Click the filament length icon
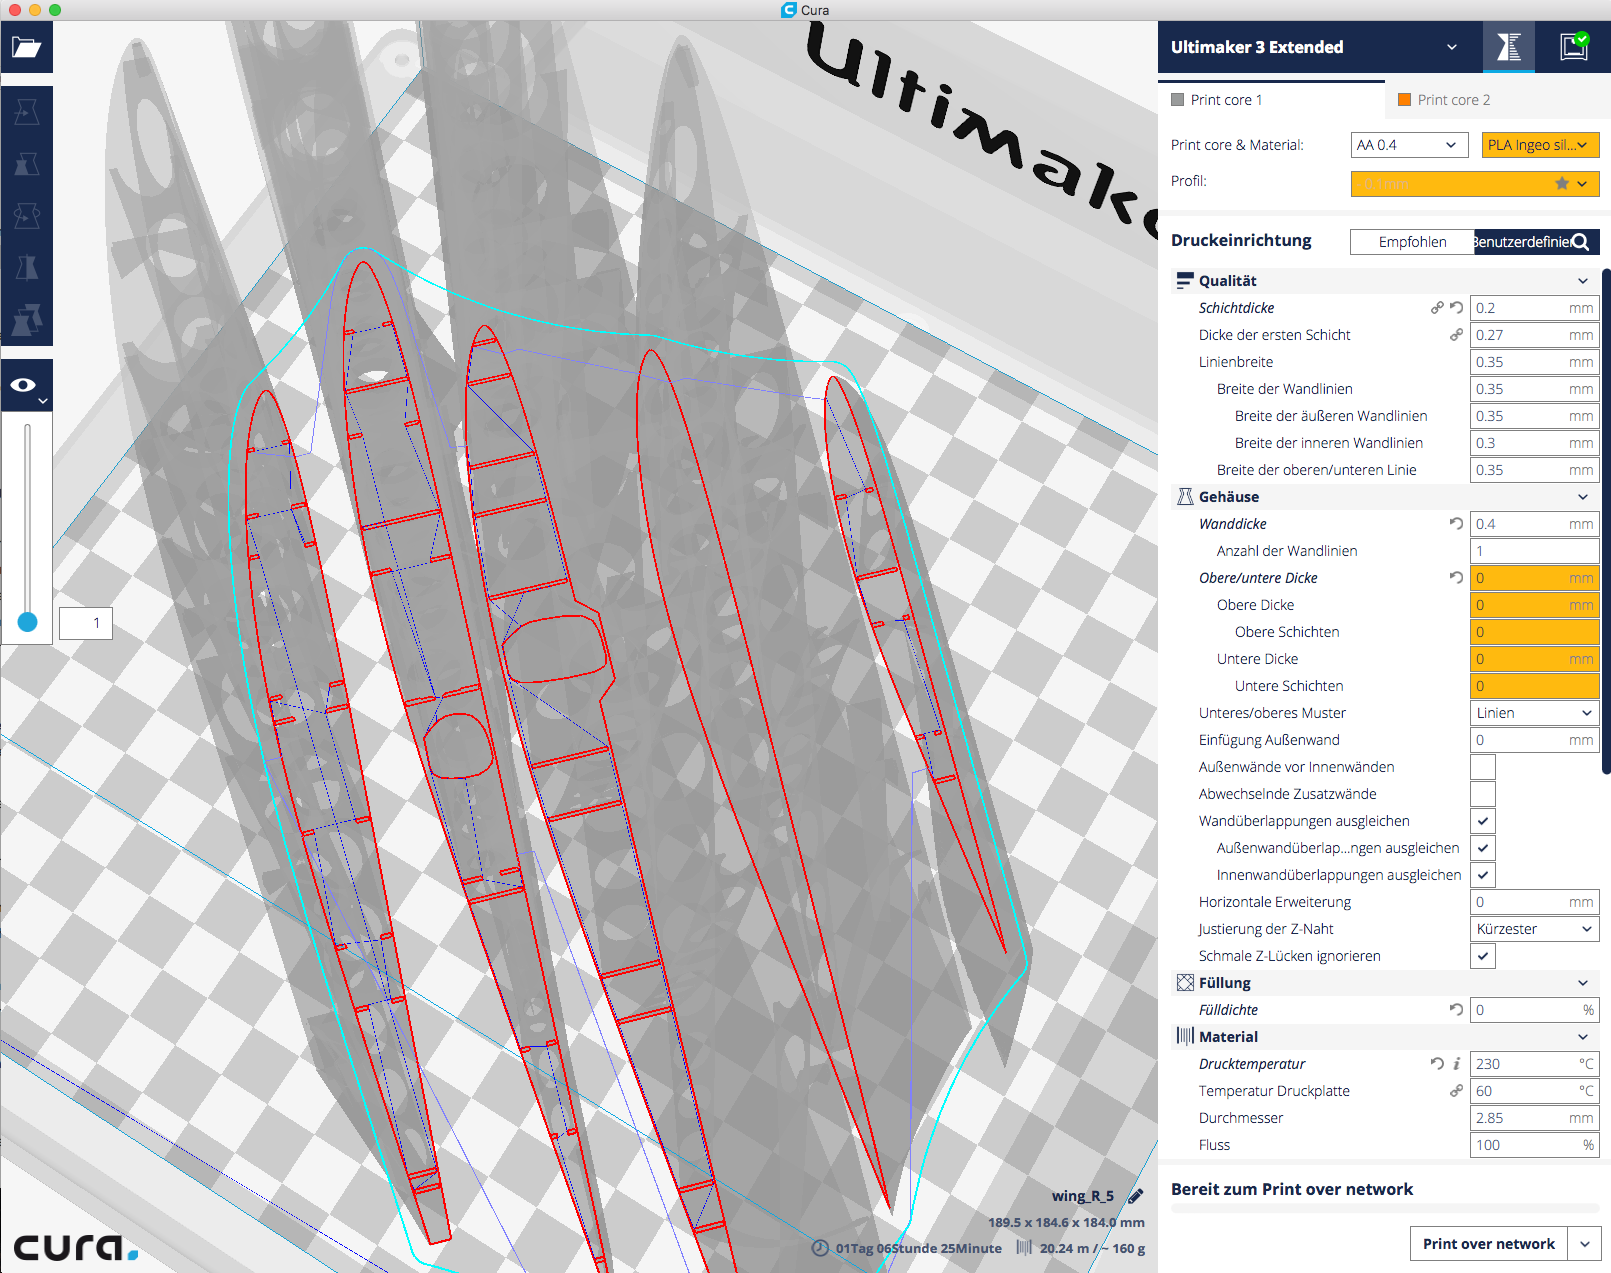Viewport: 1611px width, 1273px height. point(1024,1248)
